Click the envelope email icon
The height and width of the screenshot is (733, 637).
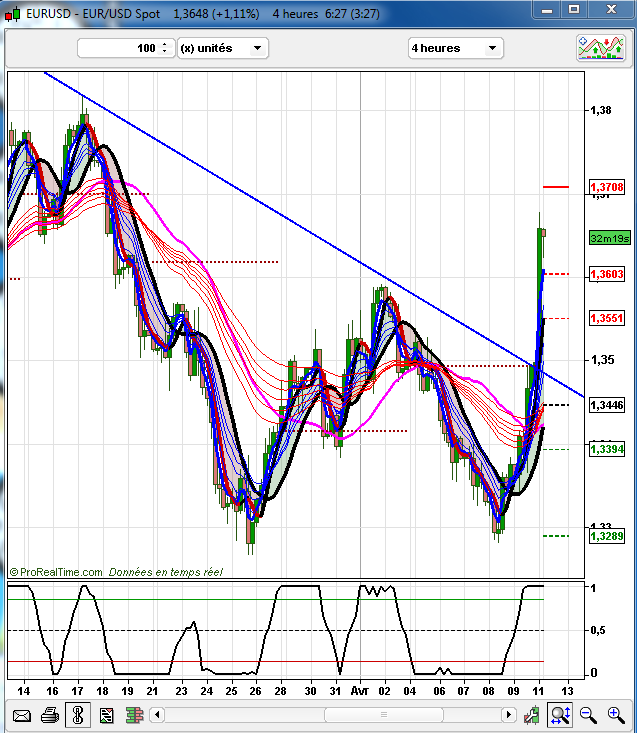21,715
